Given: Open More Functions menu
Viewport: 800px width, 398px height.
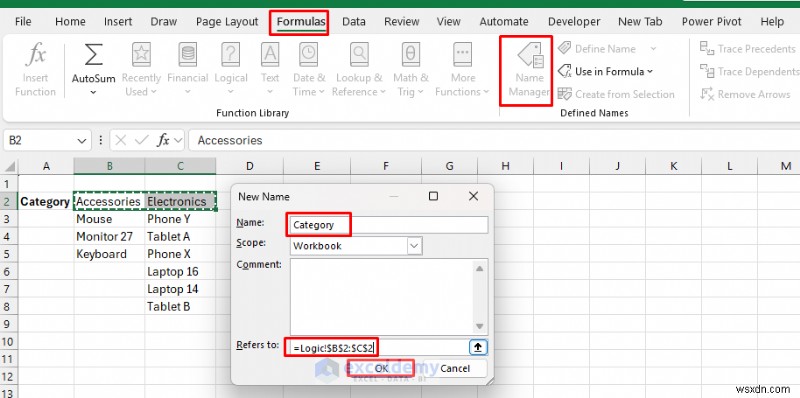Looking at the screenshot, I should point(462,69).
